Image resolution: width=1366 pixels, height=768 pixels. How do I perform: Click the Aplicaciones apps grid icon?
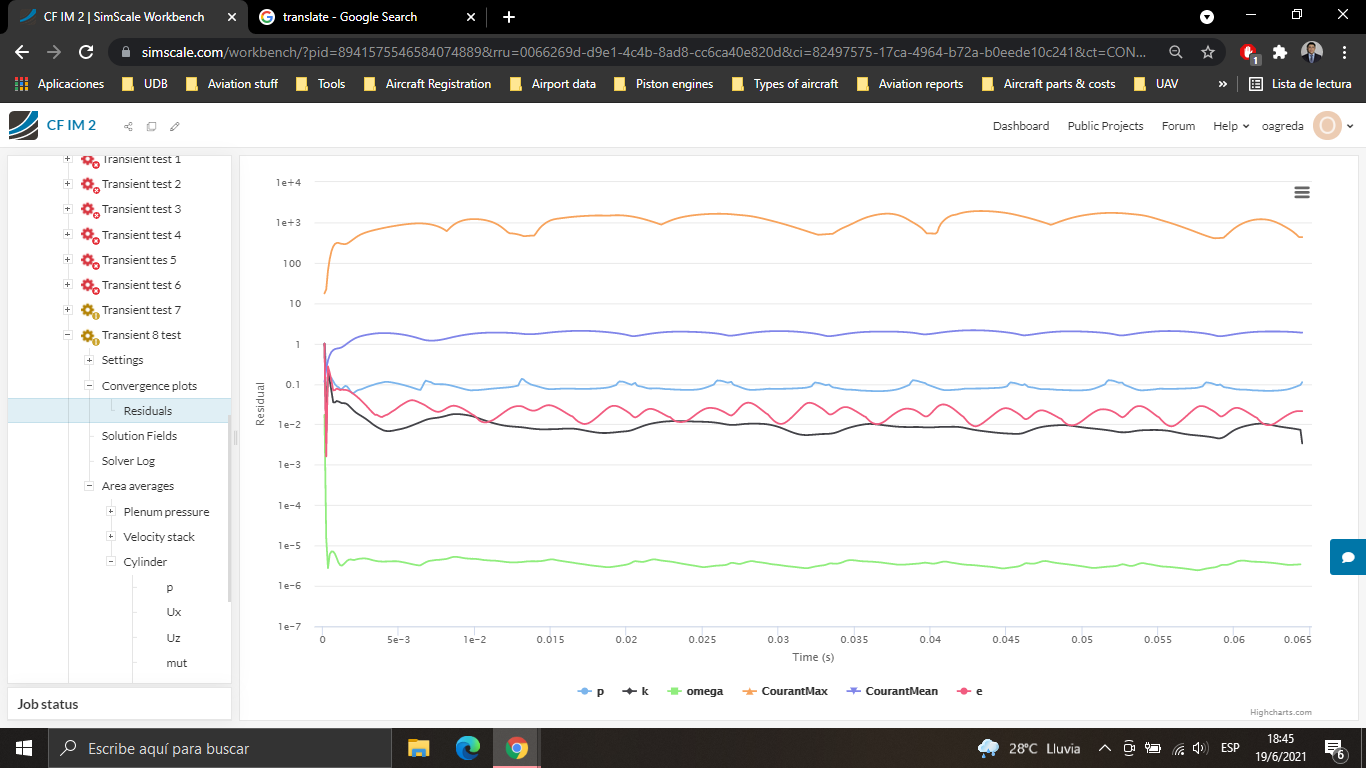click(x=21, y=84)
